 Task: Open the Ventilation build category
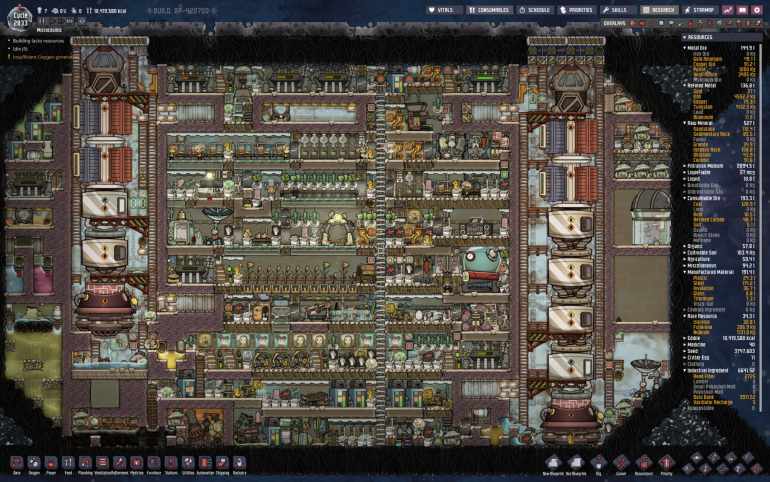tap(102, 464)
